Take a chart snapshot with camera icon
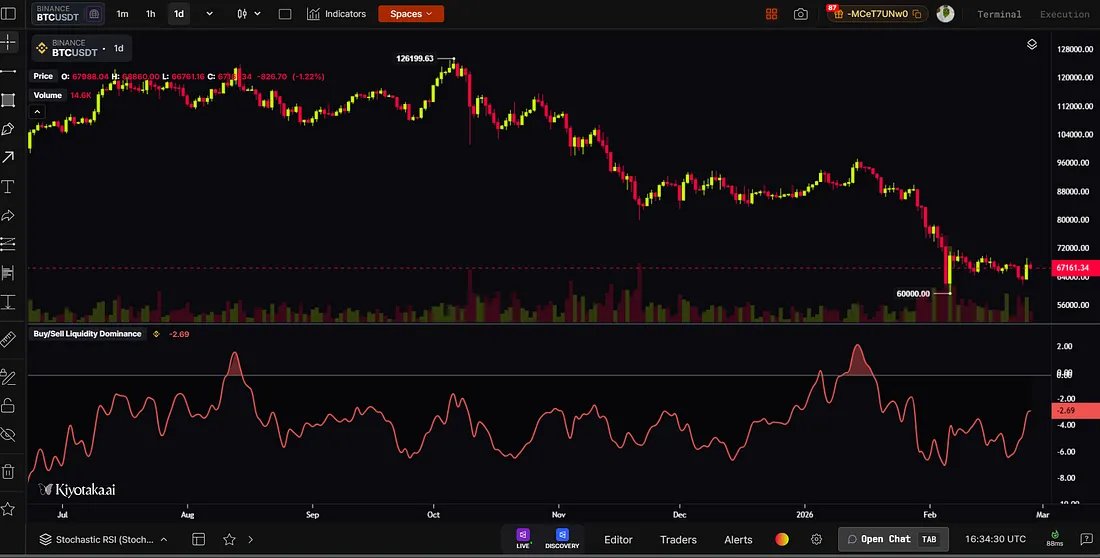The width and height of the screenshot is (1100, 558). tap(800, 14)
